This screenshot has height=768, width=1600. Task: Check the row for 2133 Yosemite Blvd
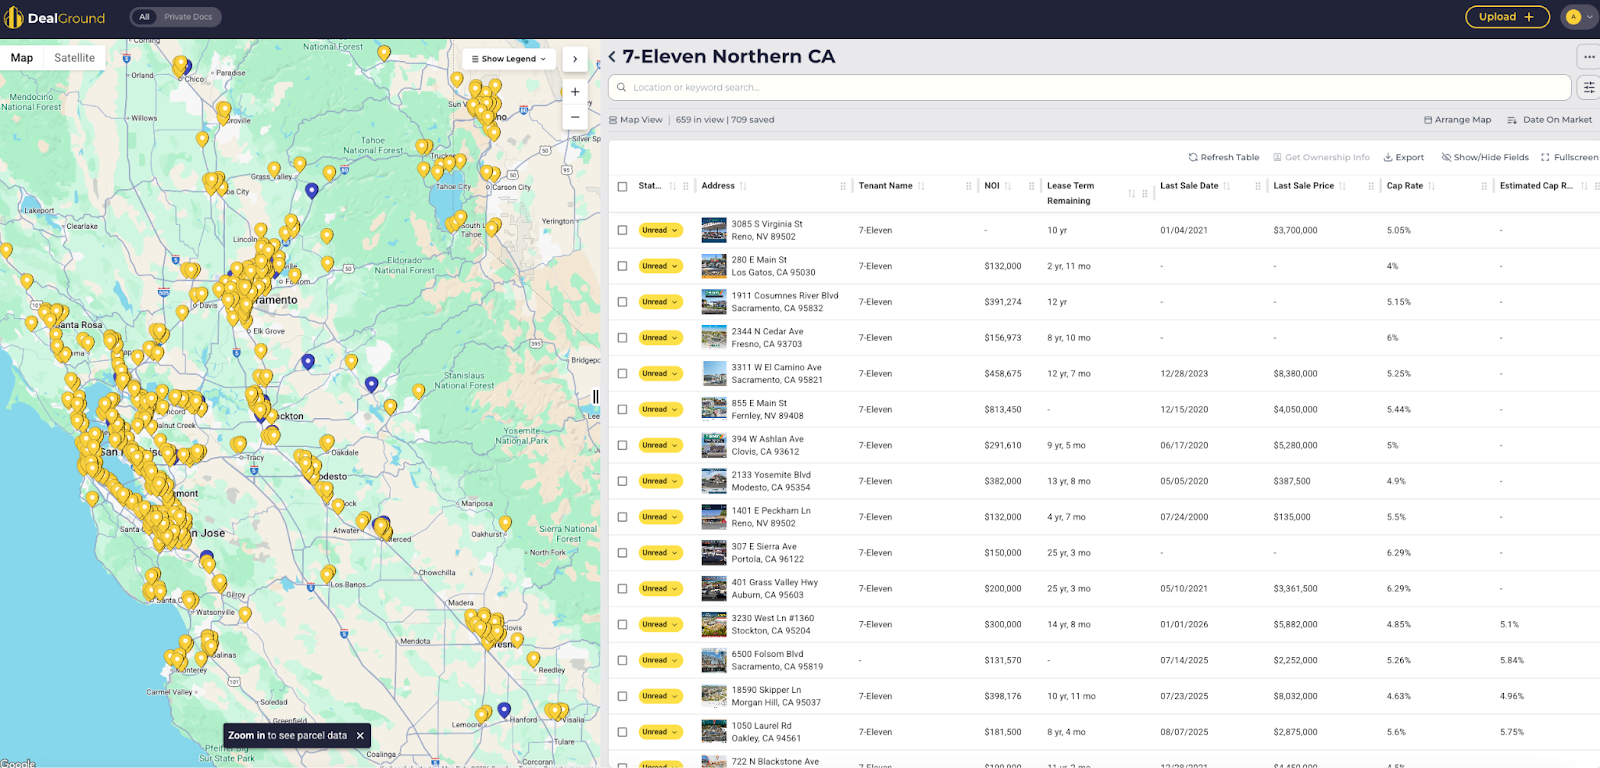click(622, 481)
